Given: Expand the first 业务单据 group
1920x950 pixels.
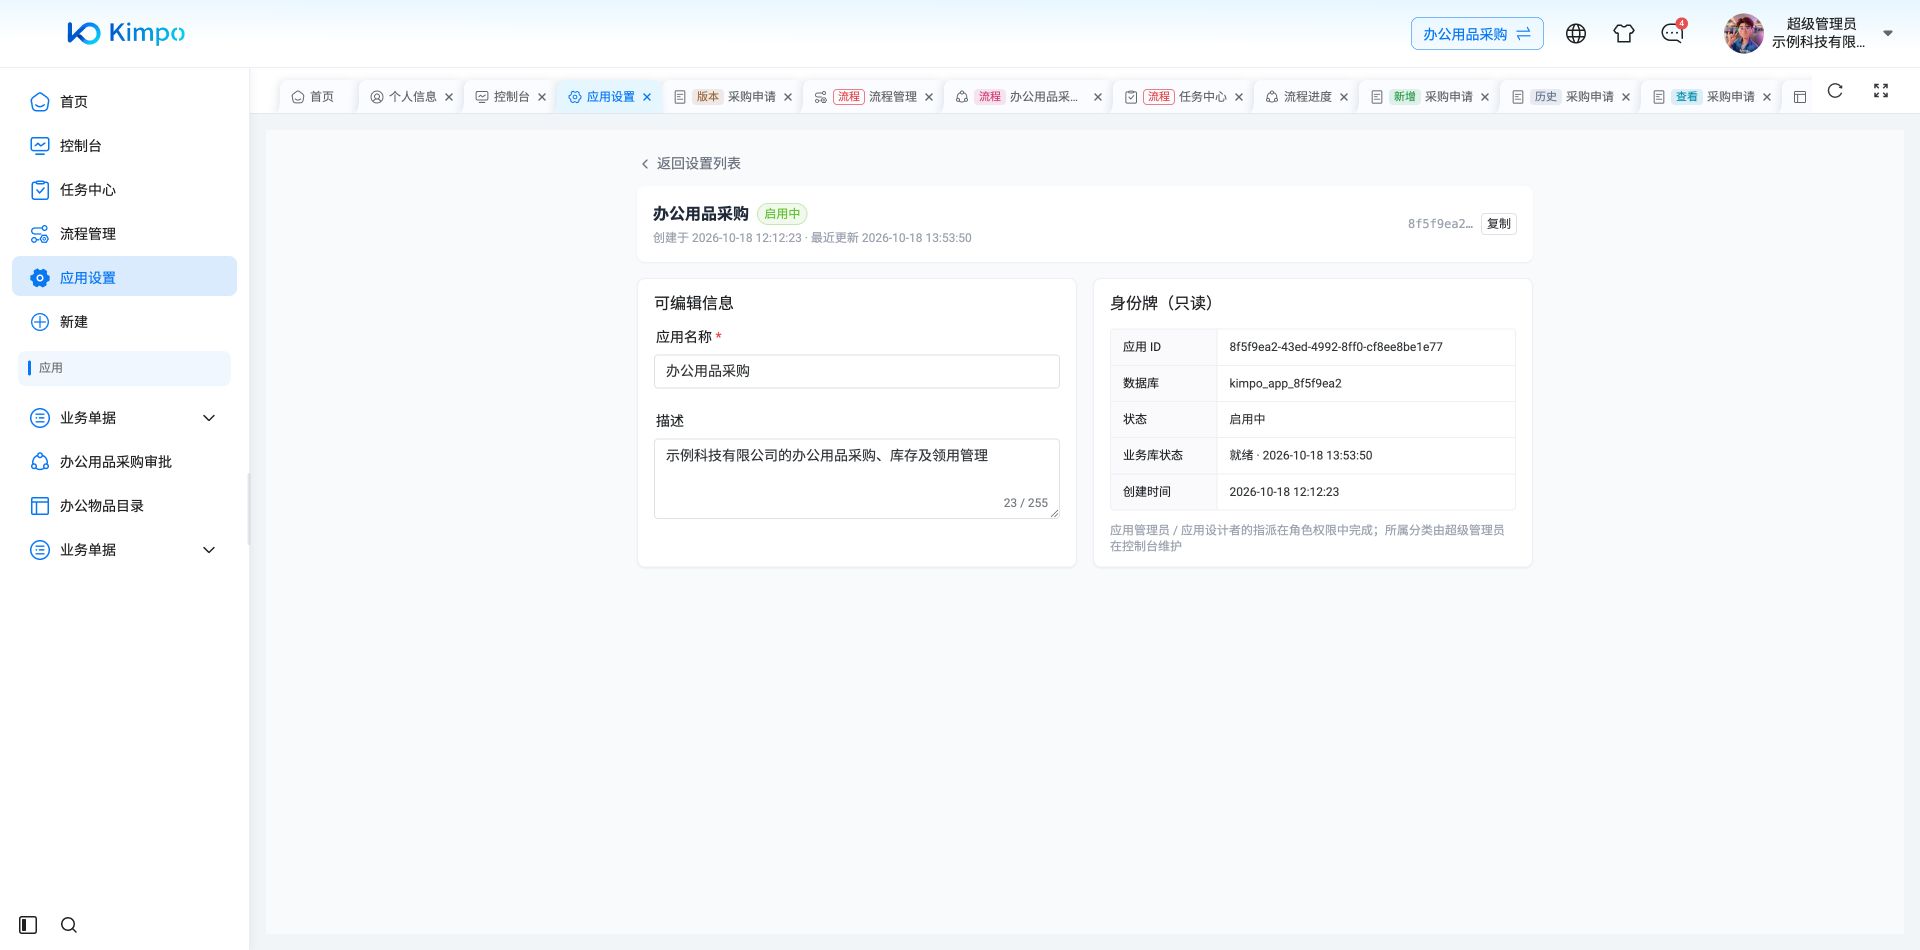Looking at the screenshot, I should point(124,418).
